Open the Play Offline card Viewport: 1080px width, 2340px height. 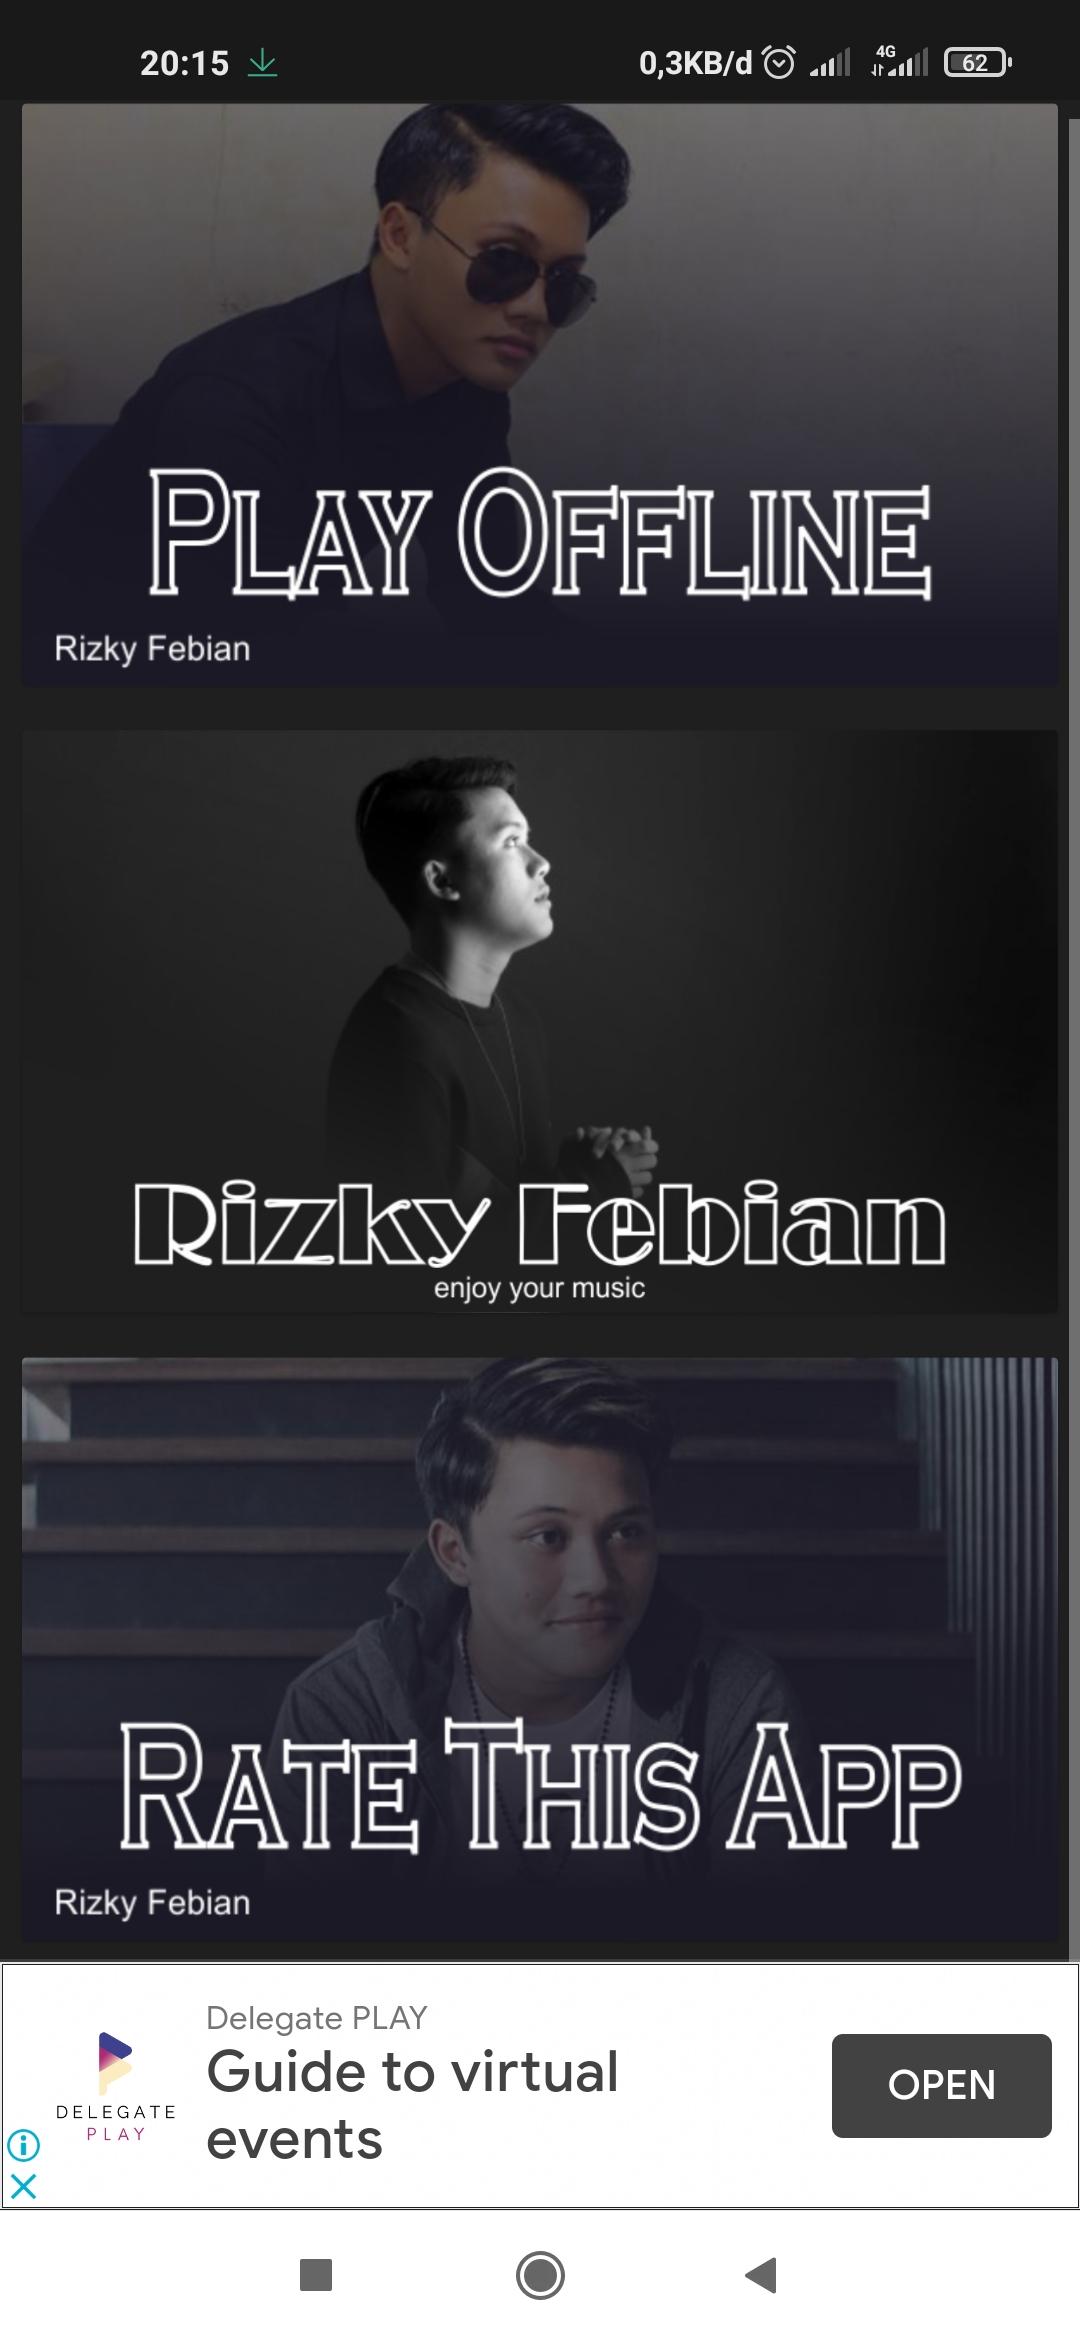pos(540,395)
